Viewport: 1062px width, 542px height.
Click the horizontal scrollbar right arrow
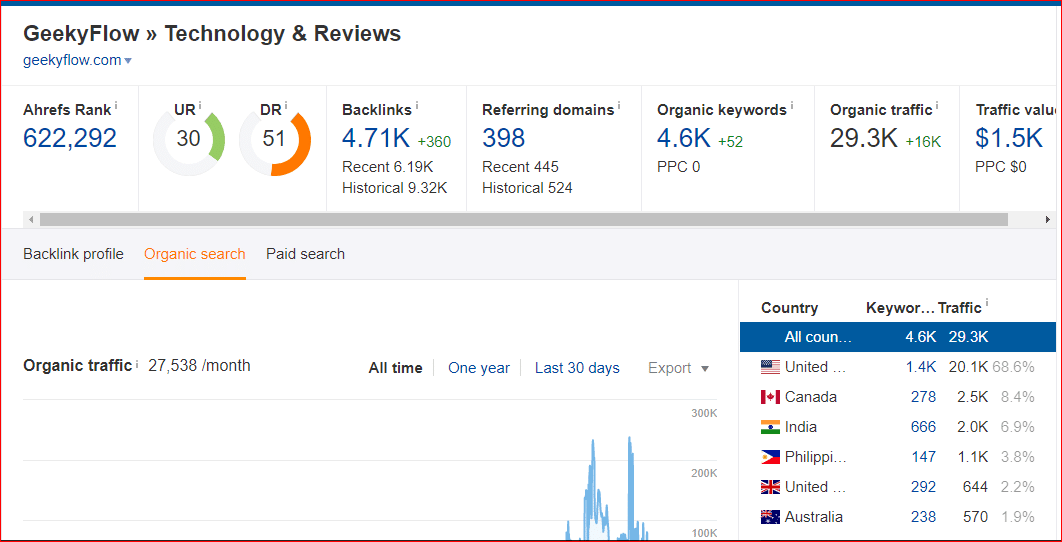1048,220
